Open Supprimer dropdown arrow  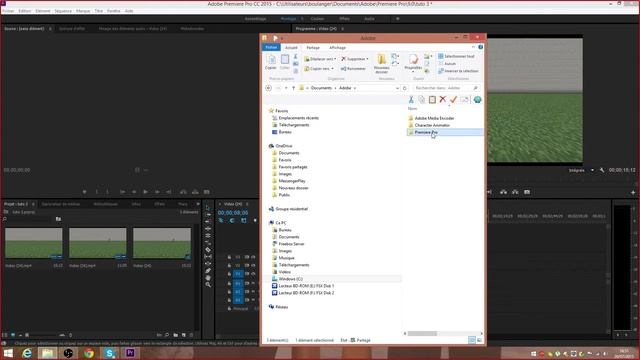pos(367,59)
